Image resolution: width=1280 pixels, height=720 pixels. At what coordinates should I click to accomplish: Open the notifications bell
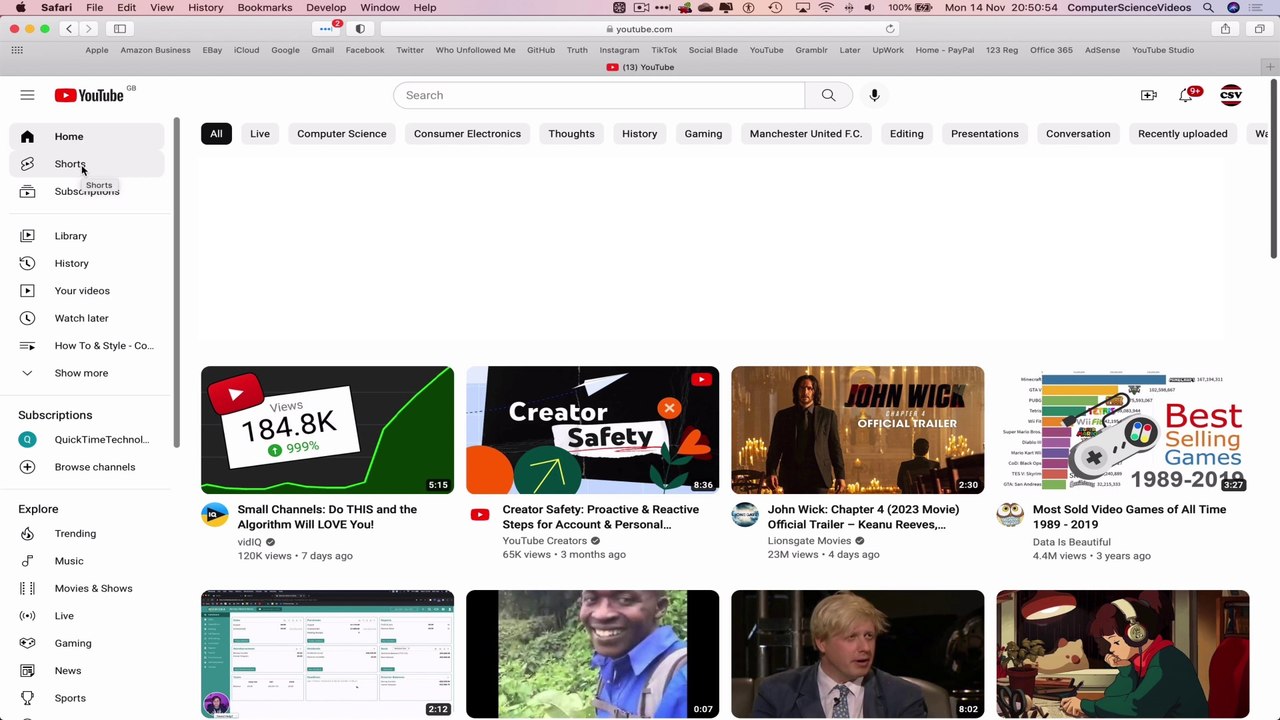coord(1186,95)
